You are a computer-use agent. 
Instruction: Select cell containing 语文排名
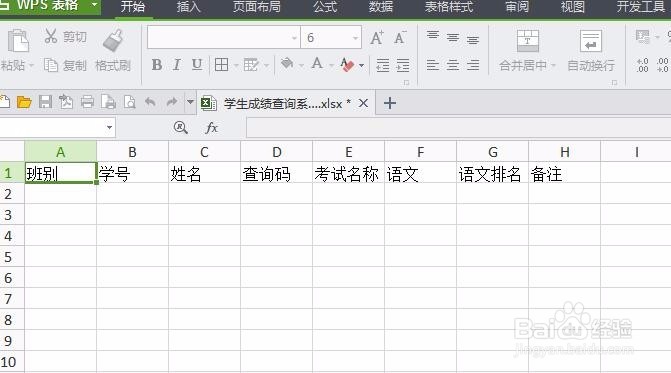pyautogui.click(x=493, y=173)
